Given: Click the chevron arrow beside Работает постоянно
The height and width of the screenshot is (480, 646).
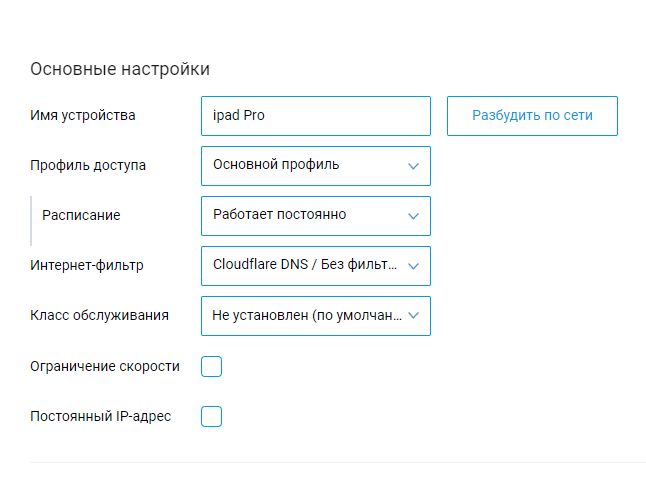Looking at the screenshot, I should click(413, 216).
